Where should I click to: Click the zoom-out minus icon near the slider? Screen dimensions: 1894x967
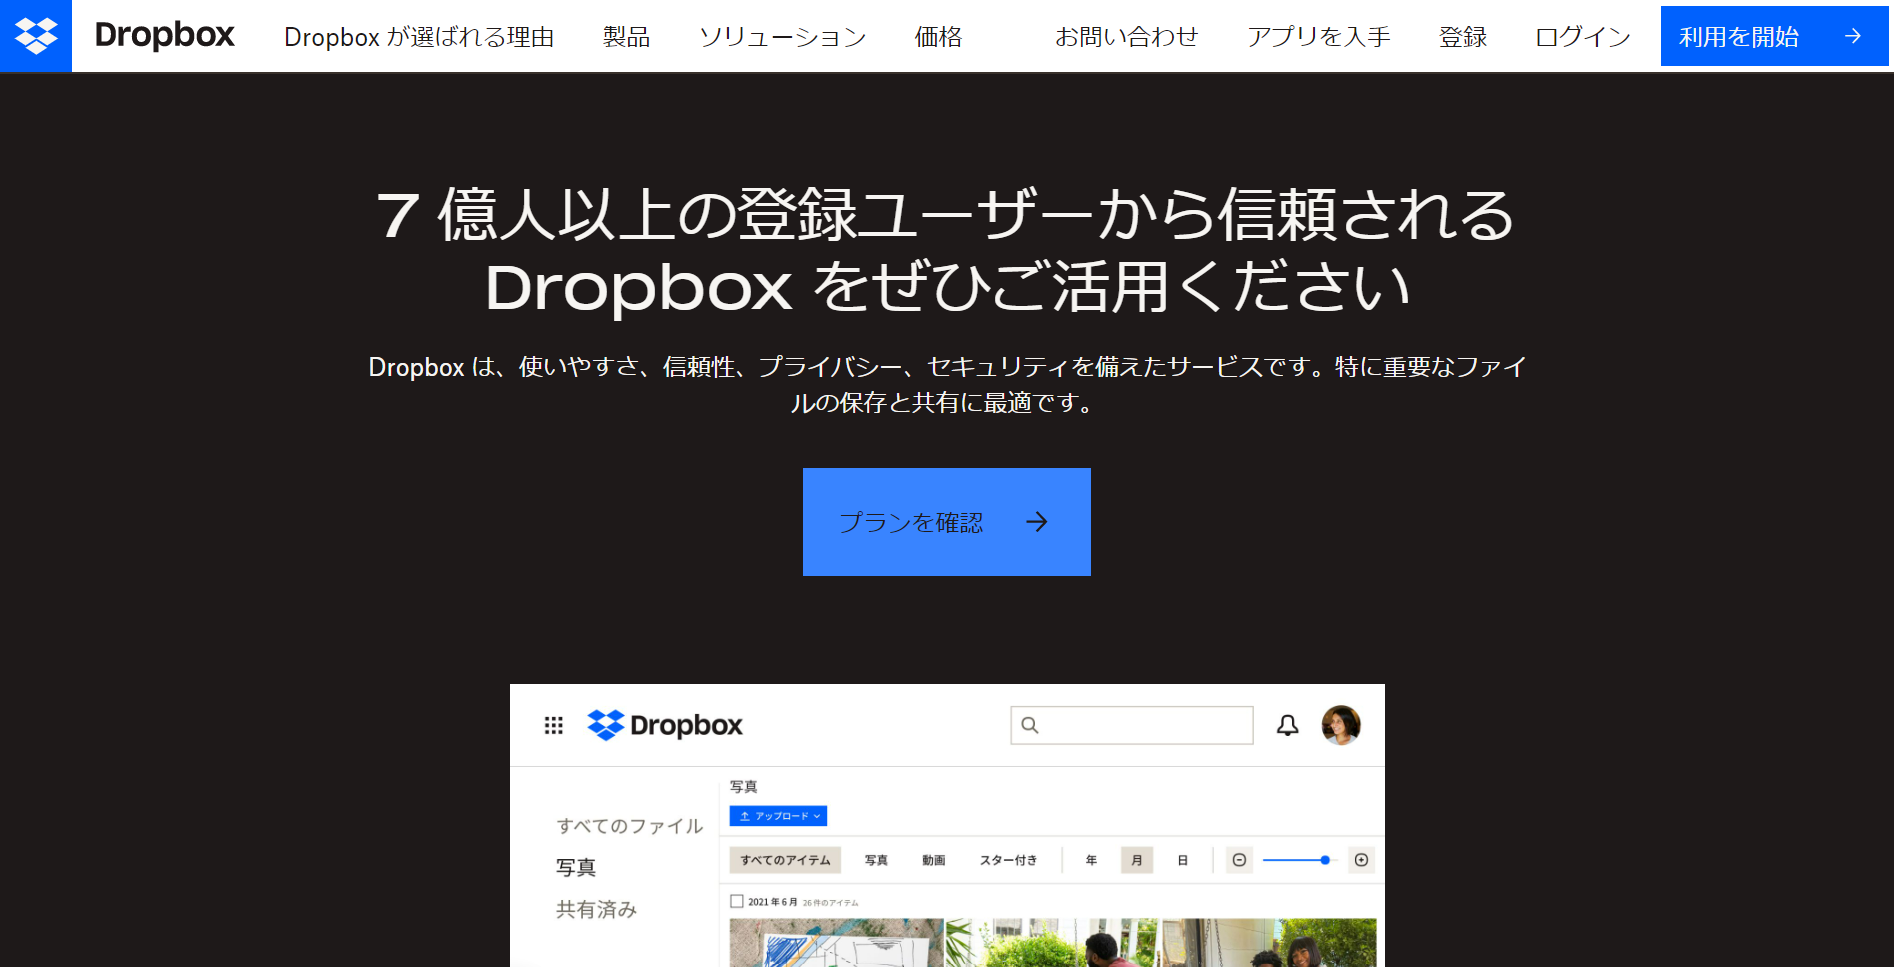1239,860
